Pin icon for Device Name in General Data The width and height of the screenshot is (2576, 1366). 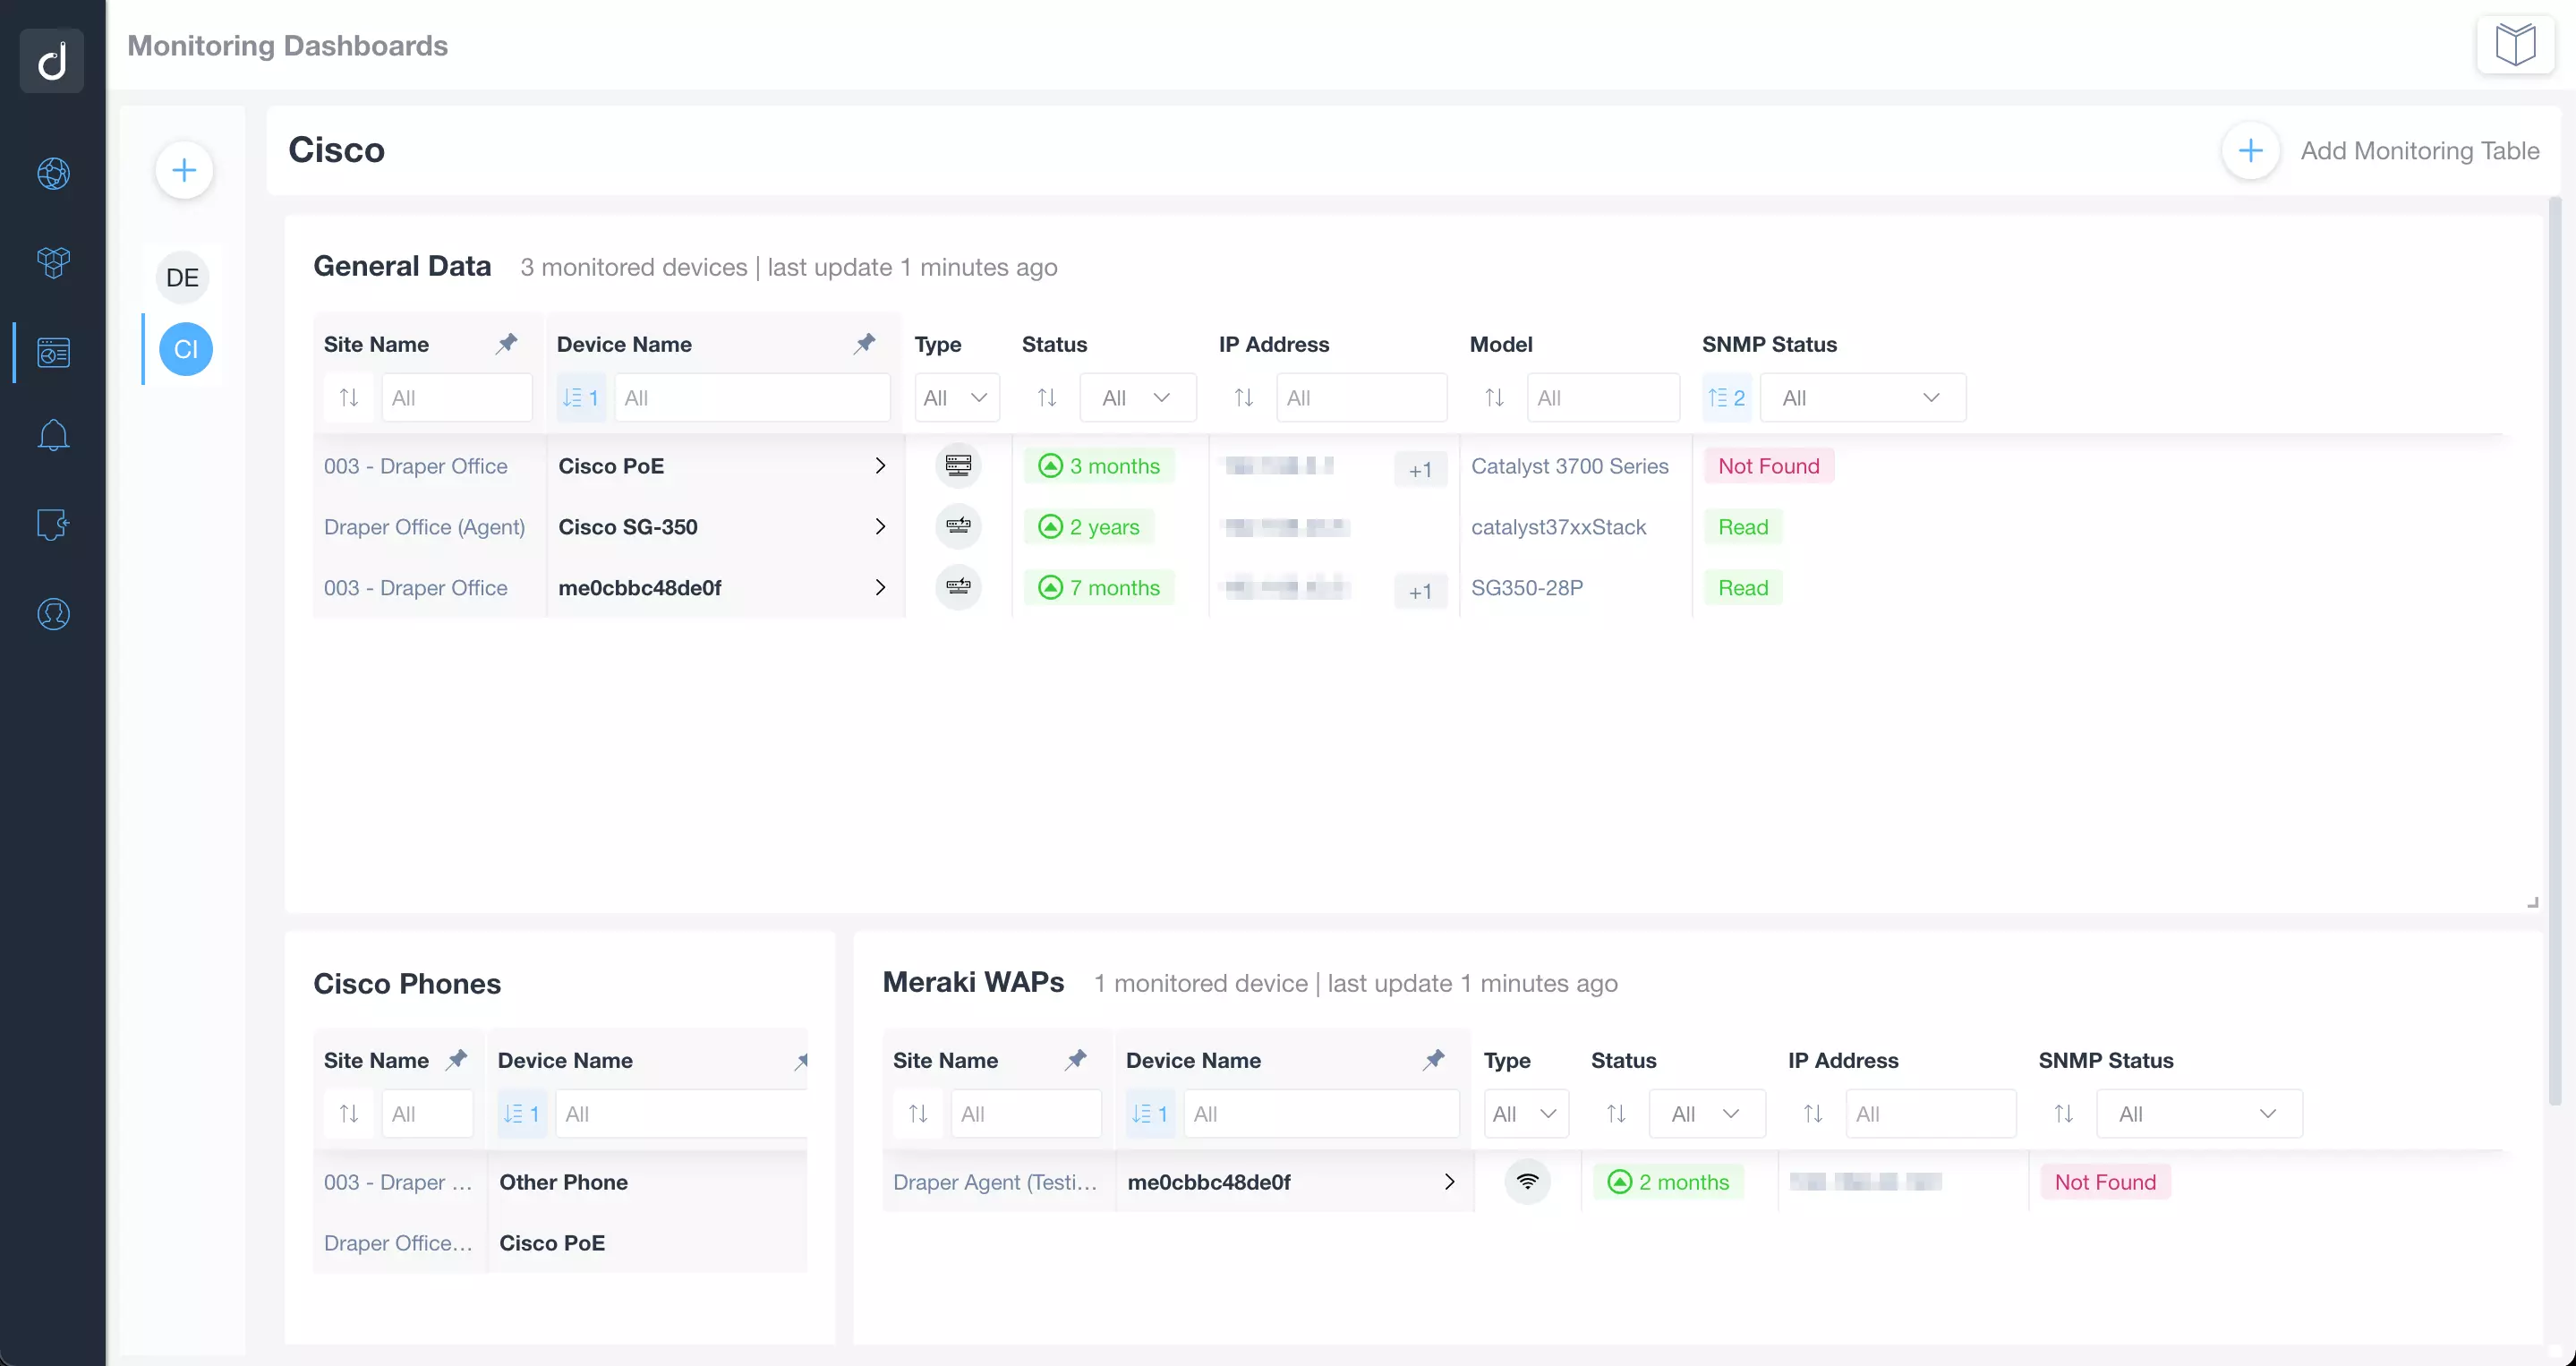865,344
